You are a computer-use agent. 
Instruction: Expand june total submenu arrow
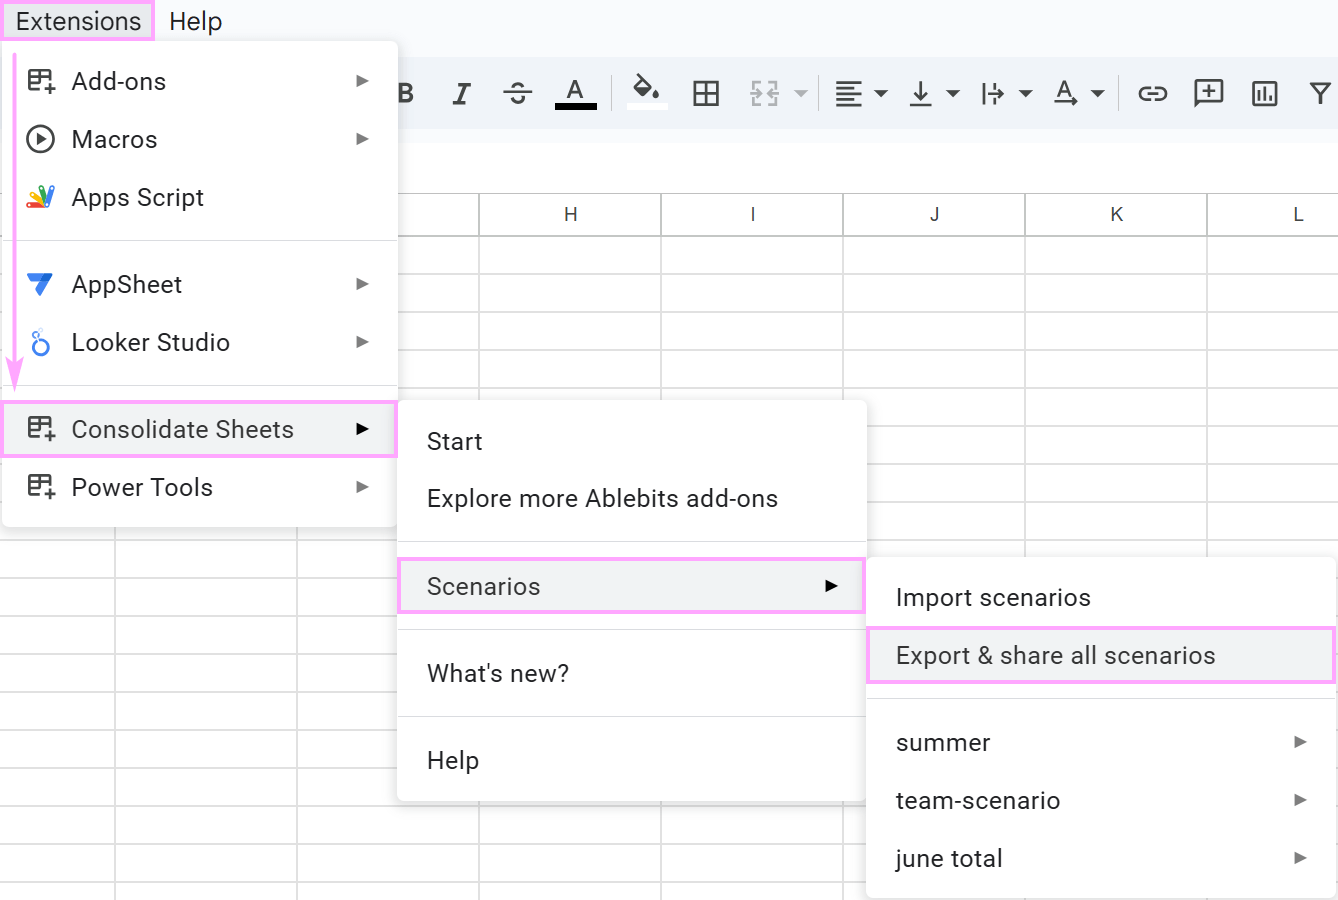pos(1300,857)
